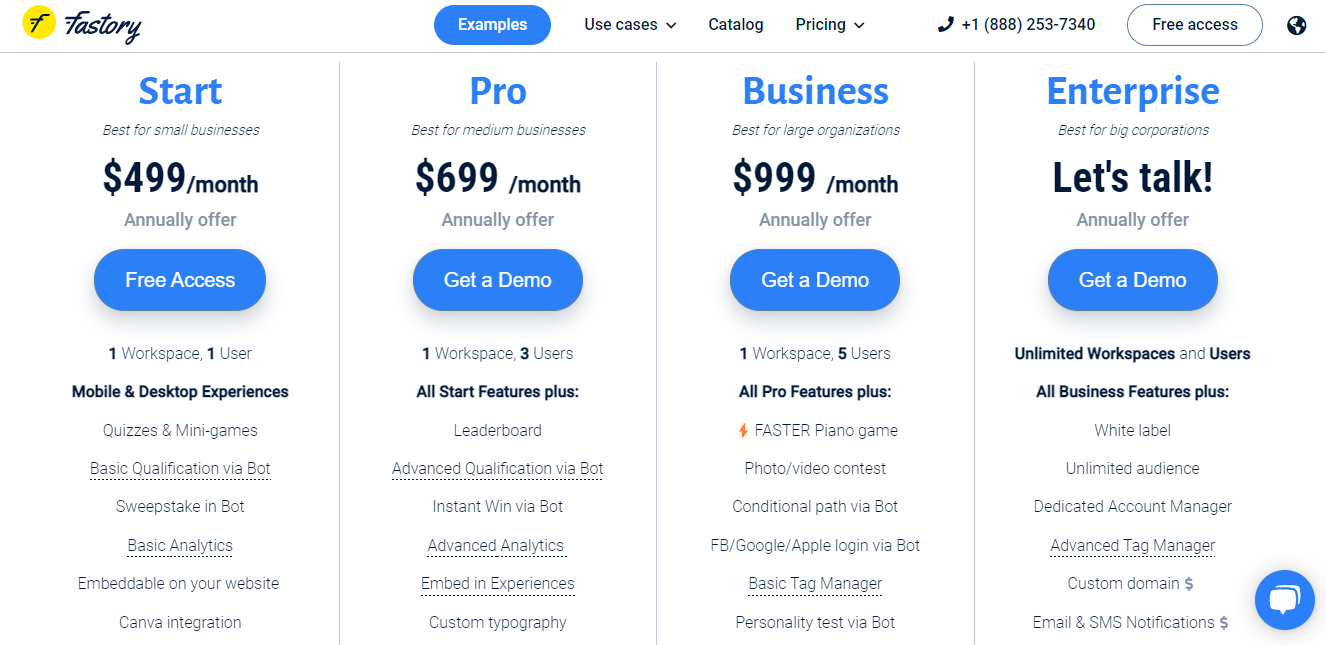Viewport: 1326px width, 645px height.
Task: Click Get a Demo under Pro plan
Action: click(498, 280)
